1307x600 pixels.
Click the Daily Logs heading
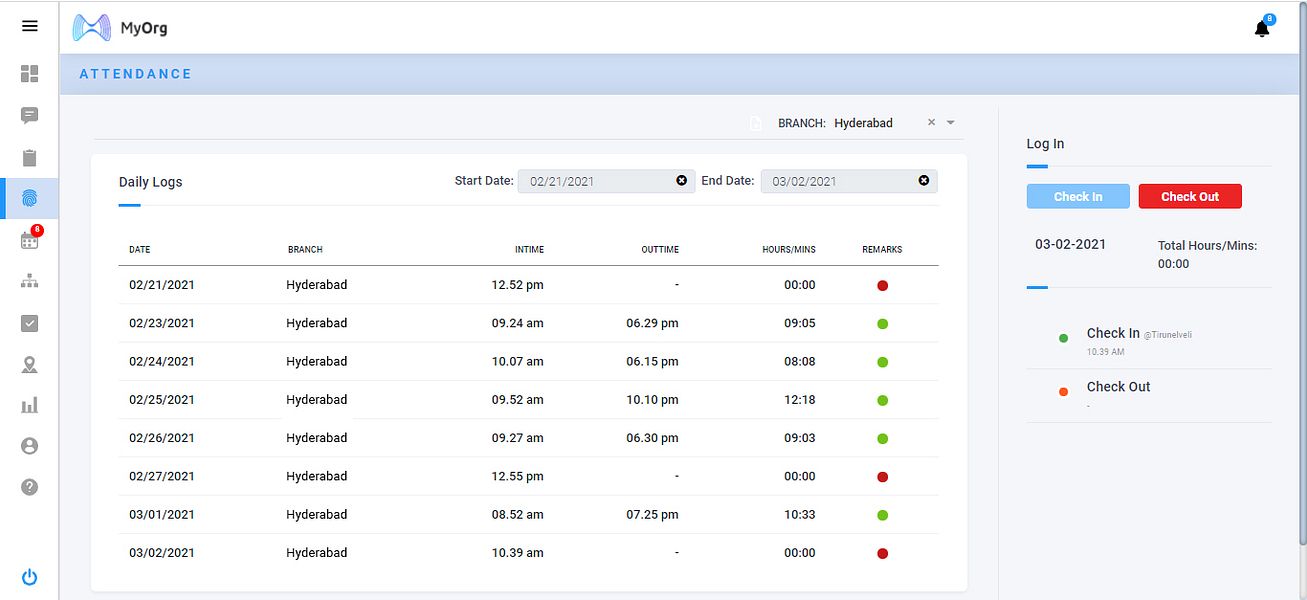pyautogui.click(x=151, y=182)
